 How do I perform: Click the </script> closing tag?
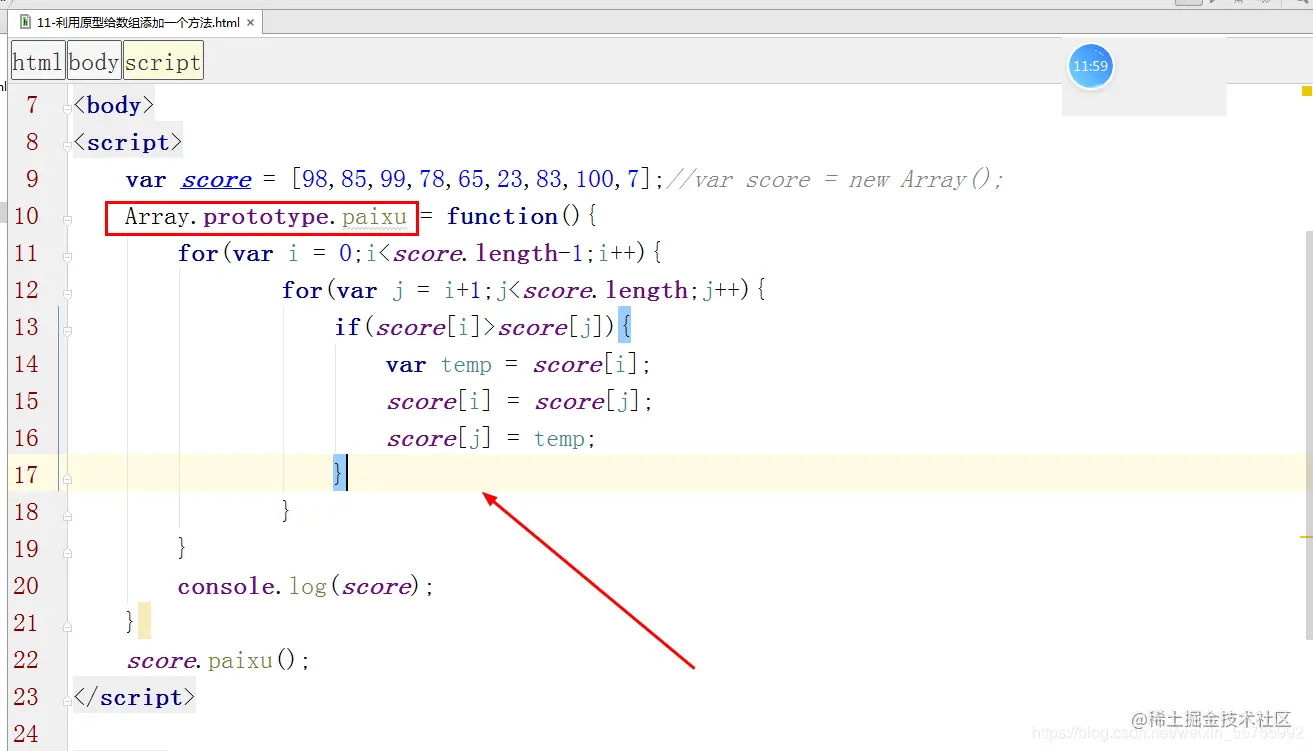click(x=135, y=697)
